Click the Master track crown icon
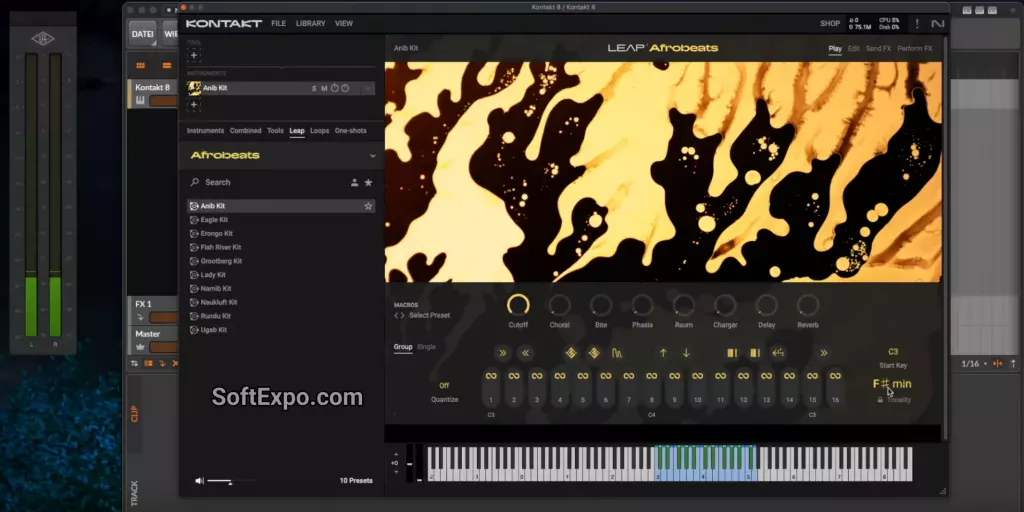The height and width of the screenshot is (512, 1024). click(140, 347)
